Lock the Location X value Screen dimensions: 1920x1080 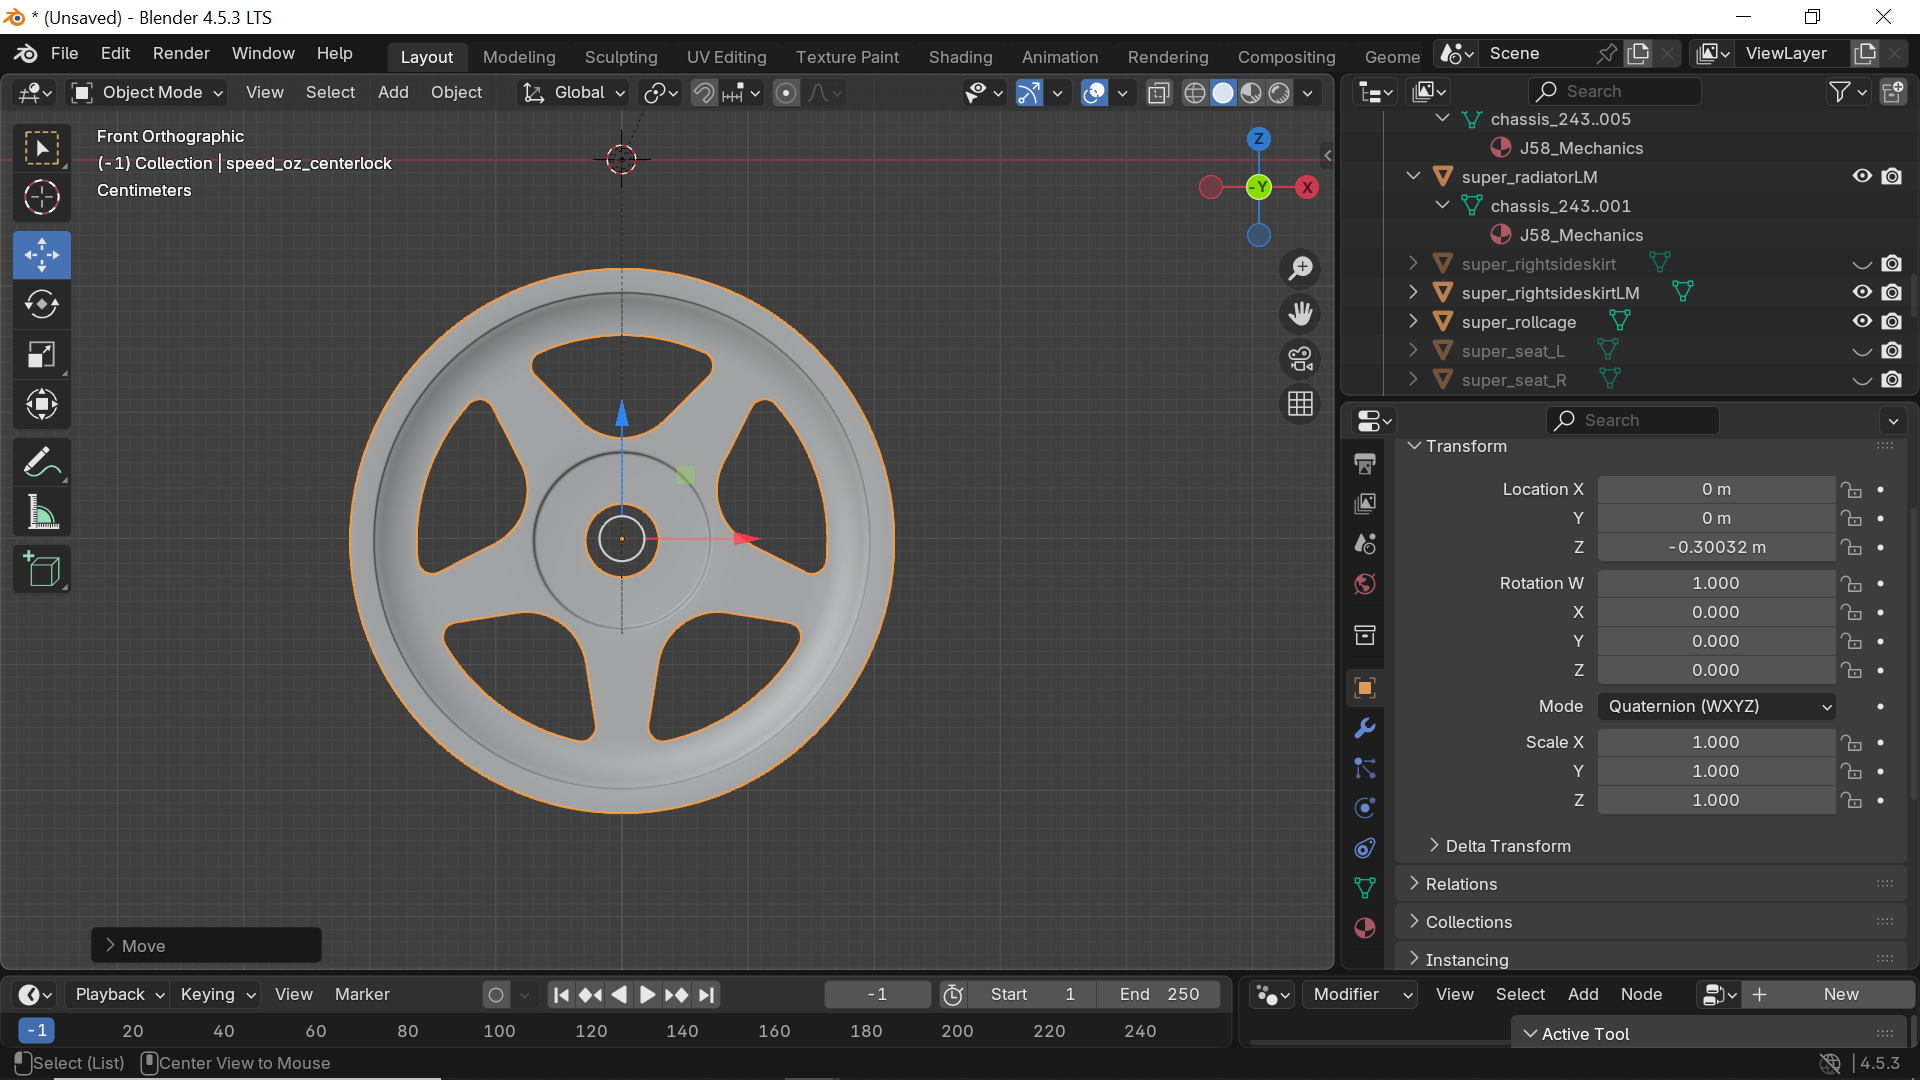coord(1852,490)
